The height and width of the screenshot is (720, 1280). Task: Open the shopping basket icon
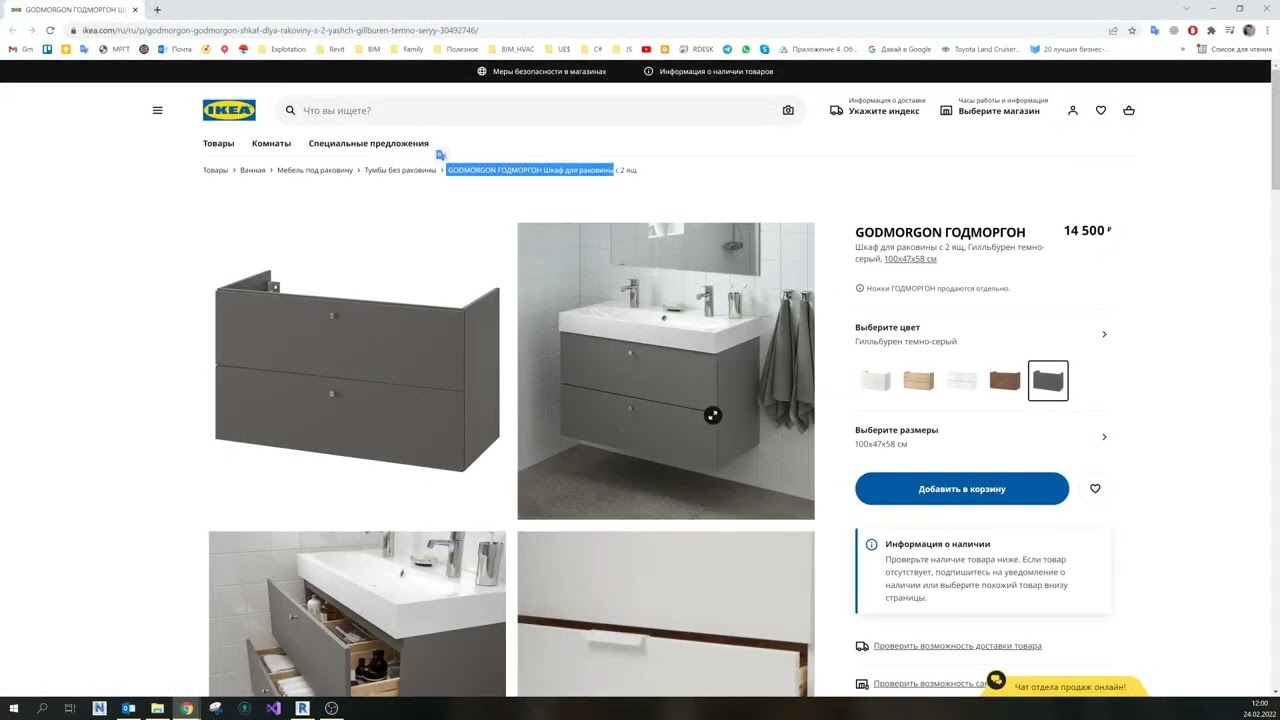pyautogui.click(x=1129, y=110)
